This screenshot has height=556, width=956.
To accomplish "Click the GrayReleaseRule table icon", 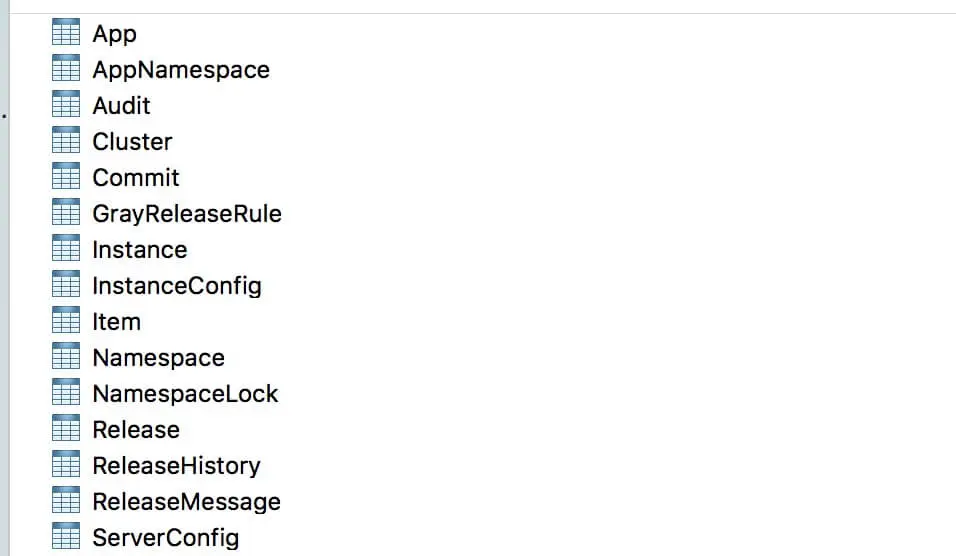I will pyautogui.click(x=65, y=213).
